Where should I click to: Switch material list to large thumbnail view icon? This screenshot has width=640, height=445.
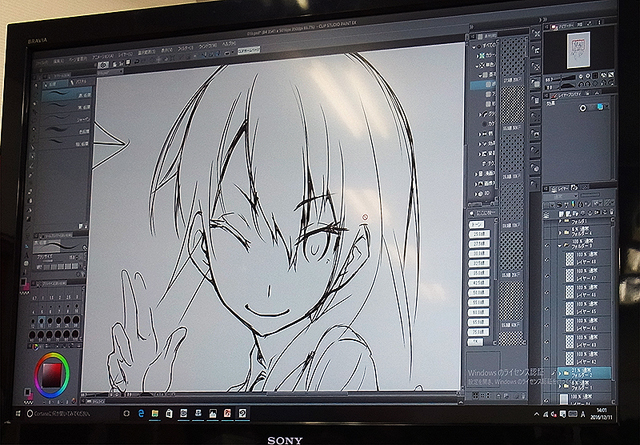click(476, 396)
